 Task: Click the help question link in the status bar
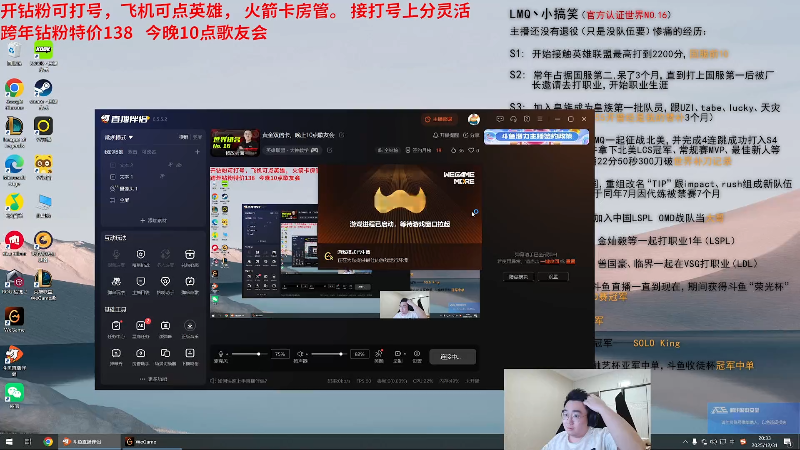tap(239, 381)
